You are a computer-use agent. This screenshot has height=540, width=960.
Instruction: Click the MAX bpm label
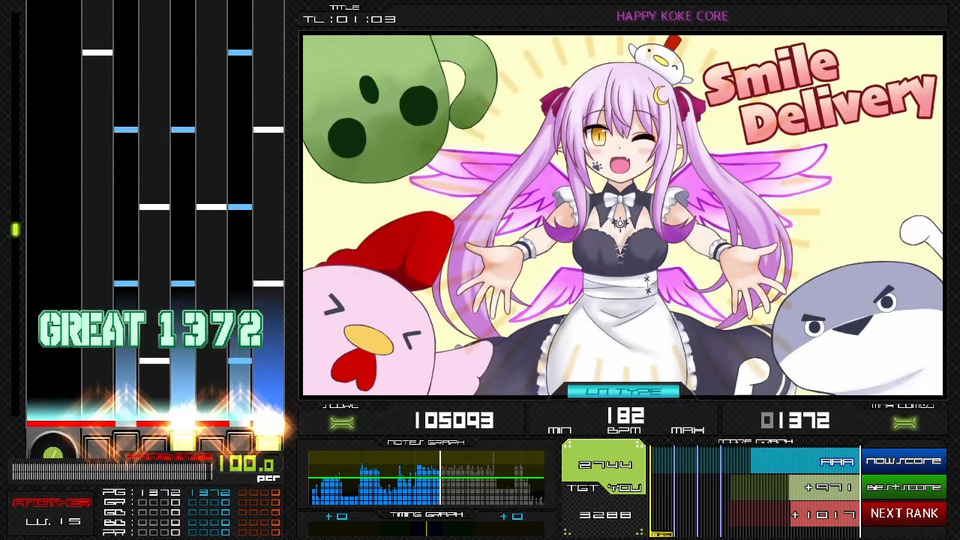pyautogui.click(x=688, y=430)
